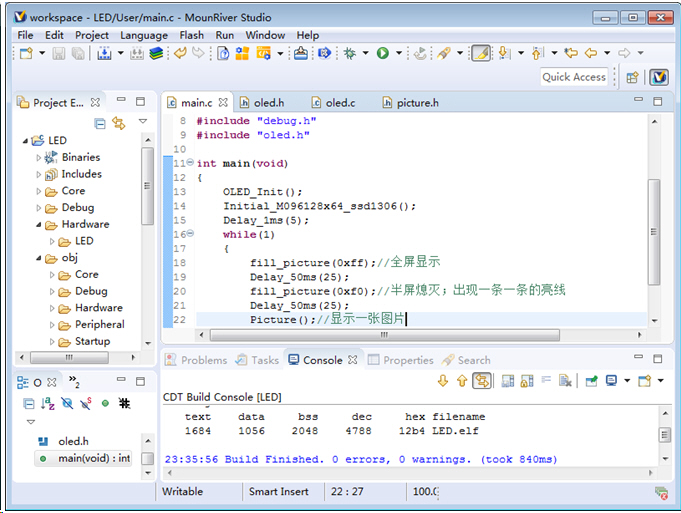Click the Save toolbar icon
The image size is (681, 513).
[59, 53]
